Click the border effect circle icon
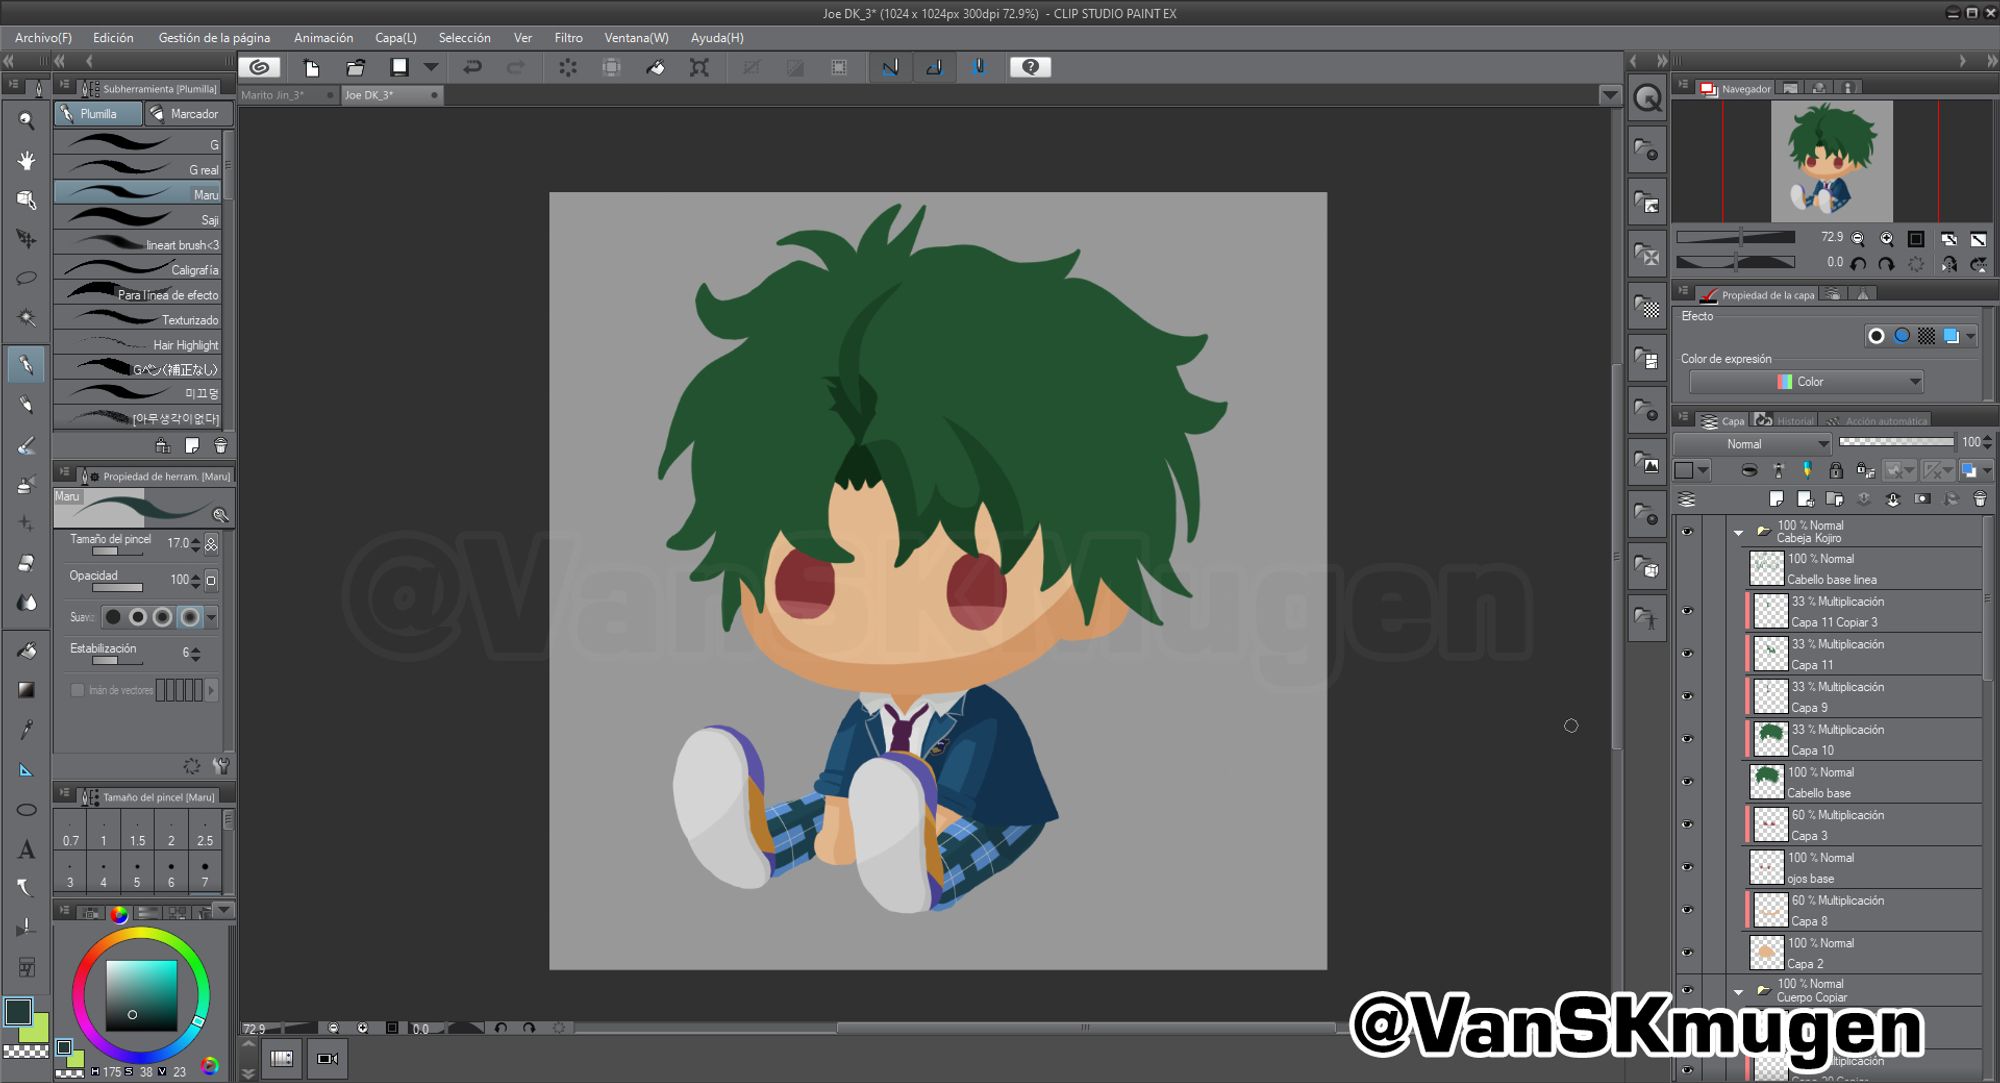 pos(1876,336)
